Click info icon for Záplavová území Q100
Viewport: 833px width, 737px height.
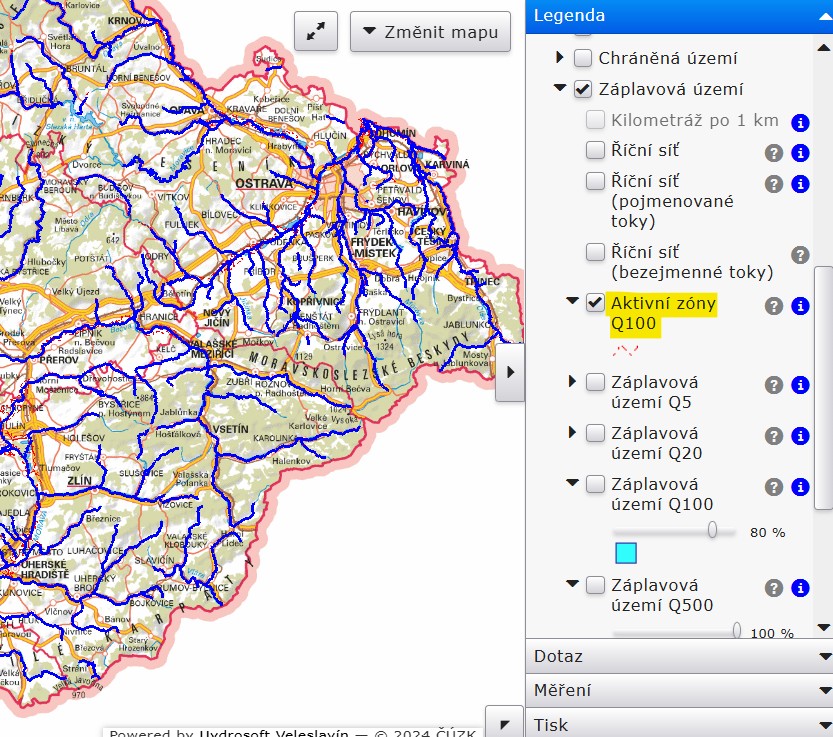tap(800, 487)
